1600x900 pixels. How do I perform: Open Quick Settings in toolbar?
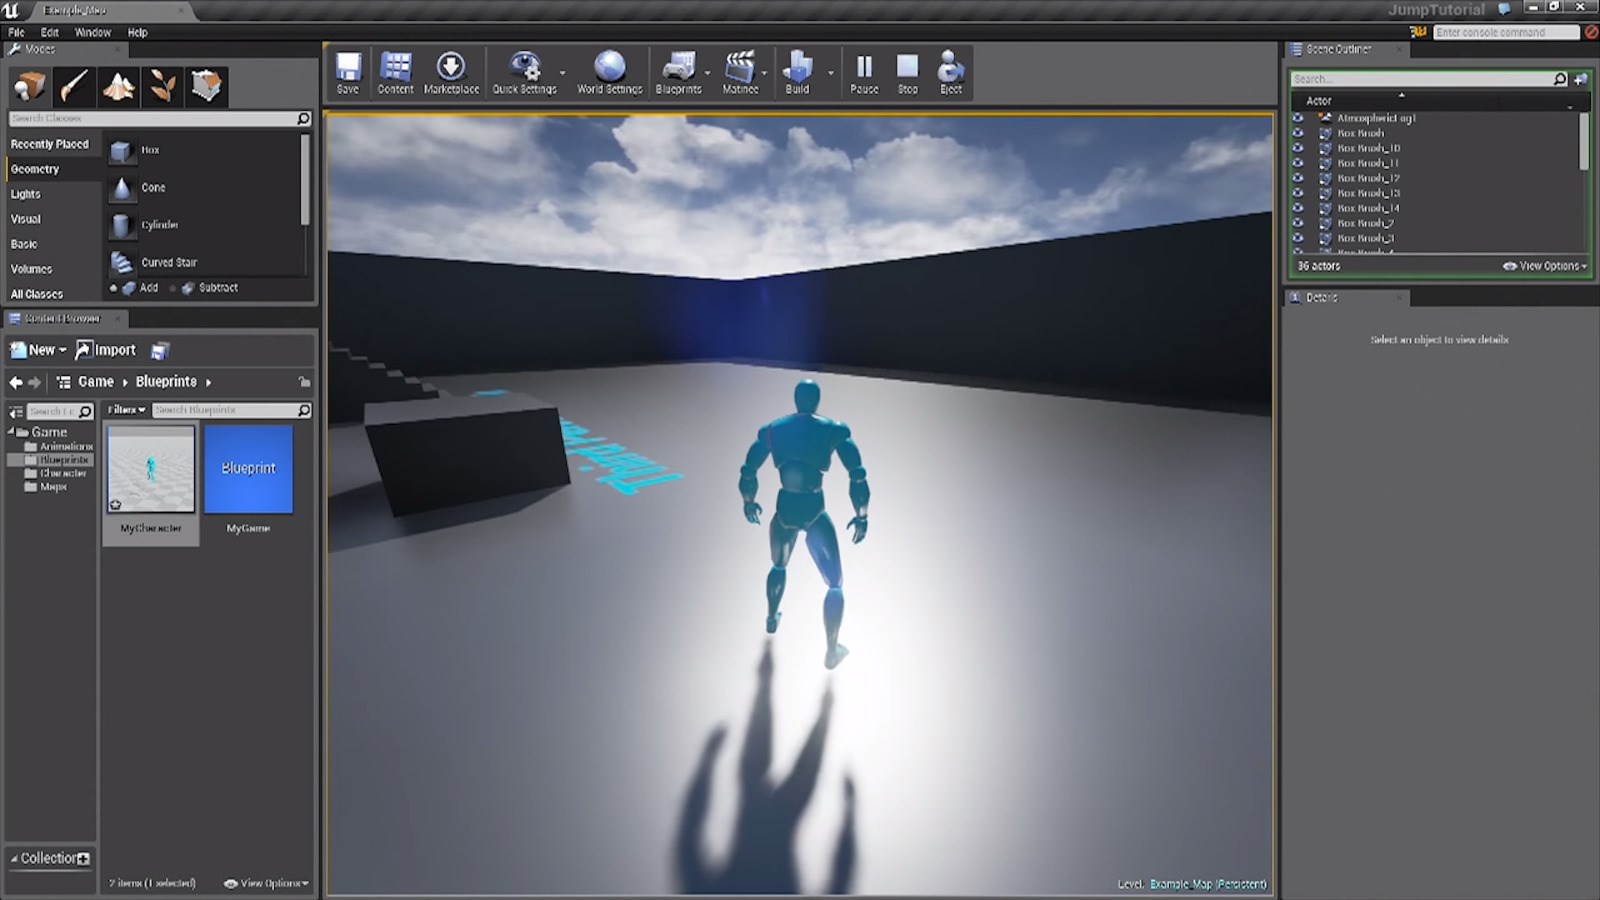(524, 73)
